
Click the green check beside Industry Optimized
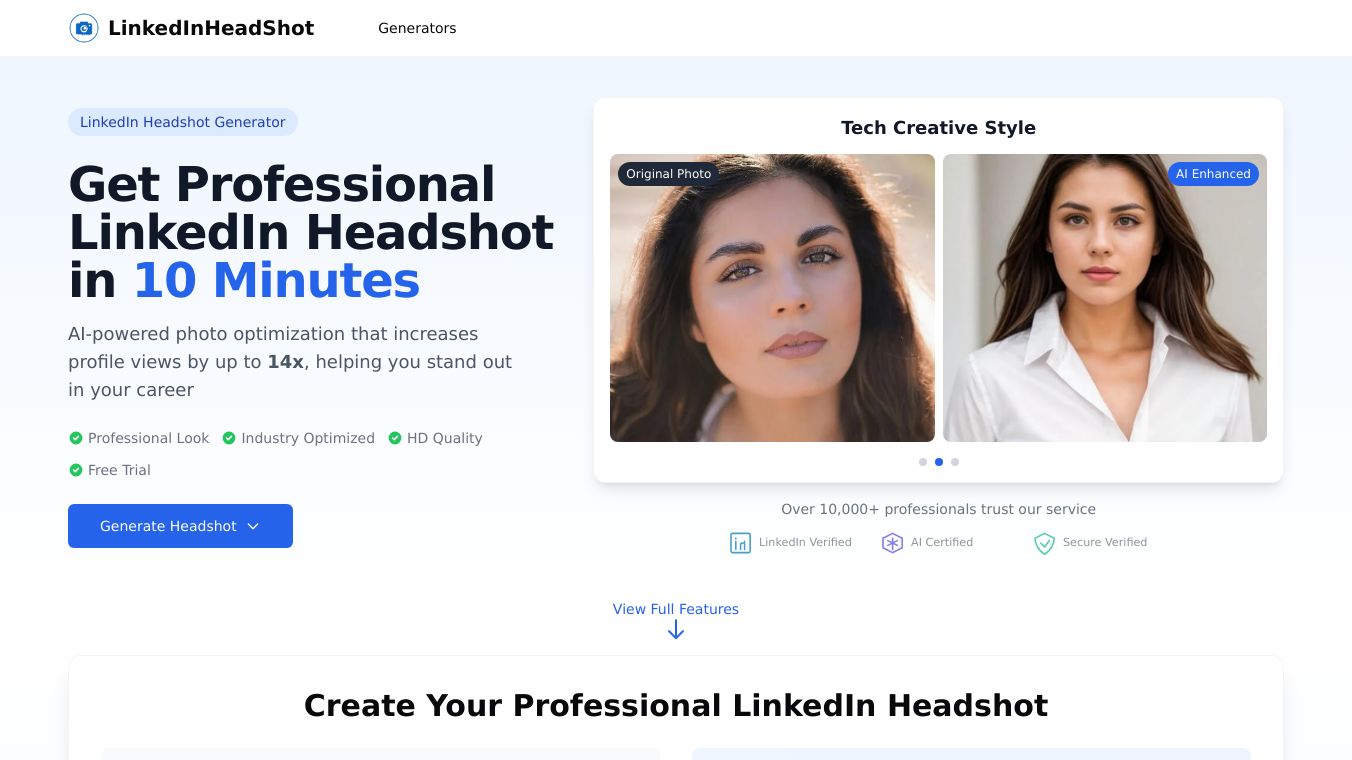(x=229, y=438)
